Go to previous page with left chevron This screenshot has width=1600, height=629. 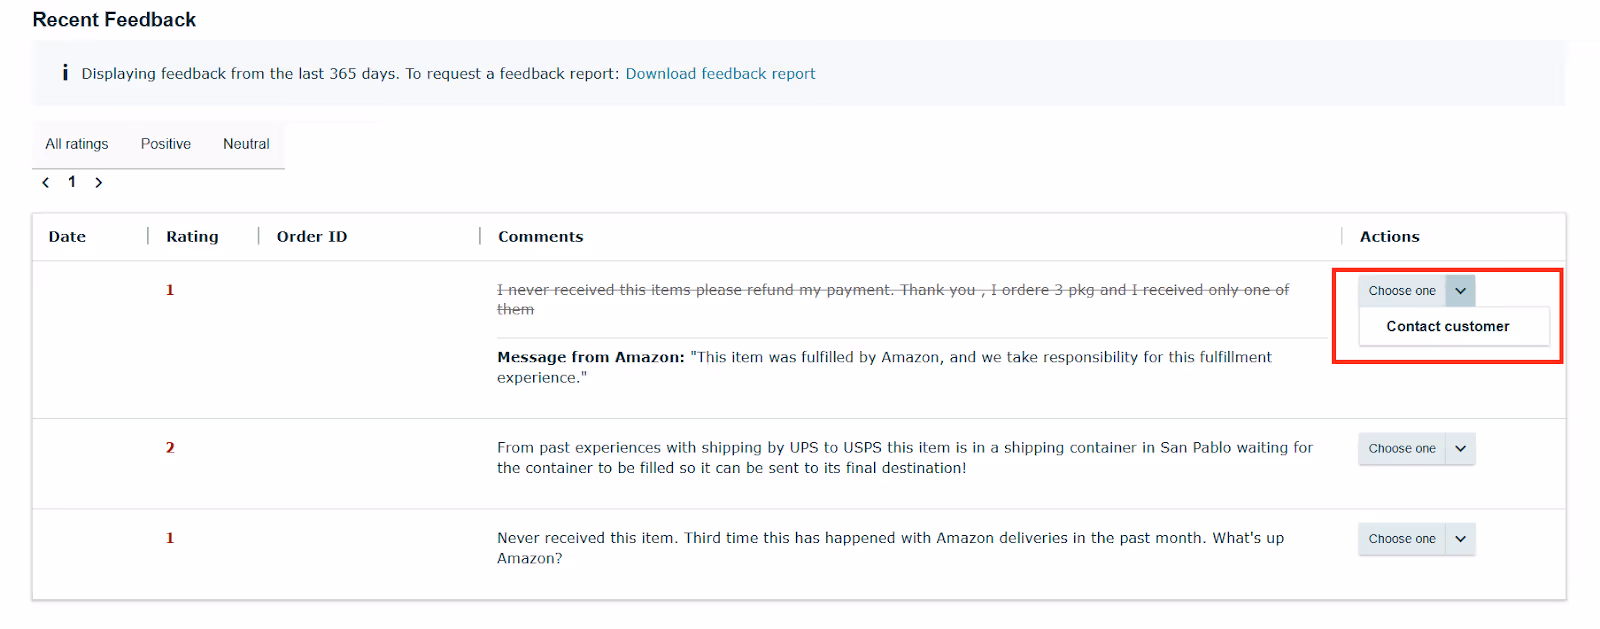click(46, 183)
